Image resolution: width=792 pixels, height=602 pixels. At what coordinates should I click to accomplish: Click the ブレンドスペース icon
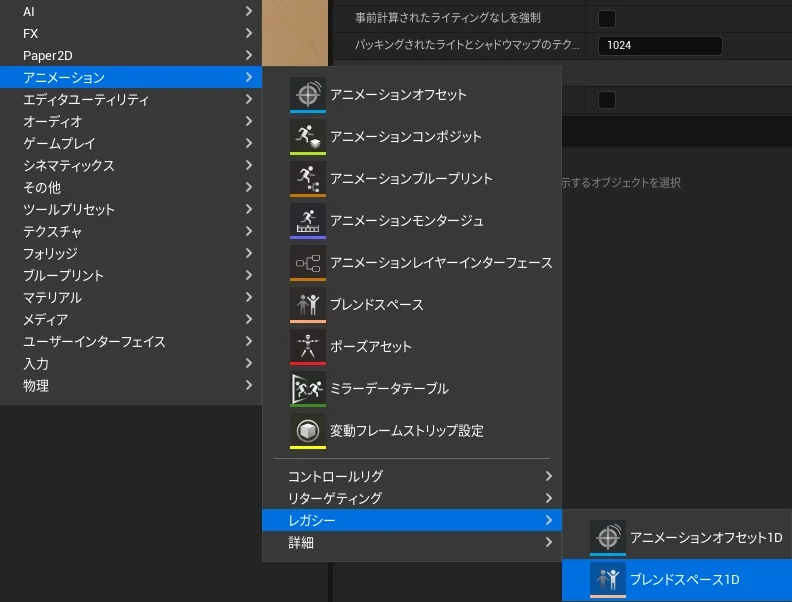pyautogui.click(x=307, y=305)
